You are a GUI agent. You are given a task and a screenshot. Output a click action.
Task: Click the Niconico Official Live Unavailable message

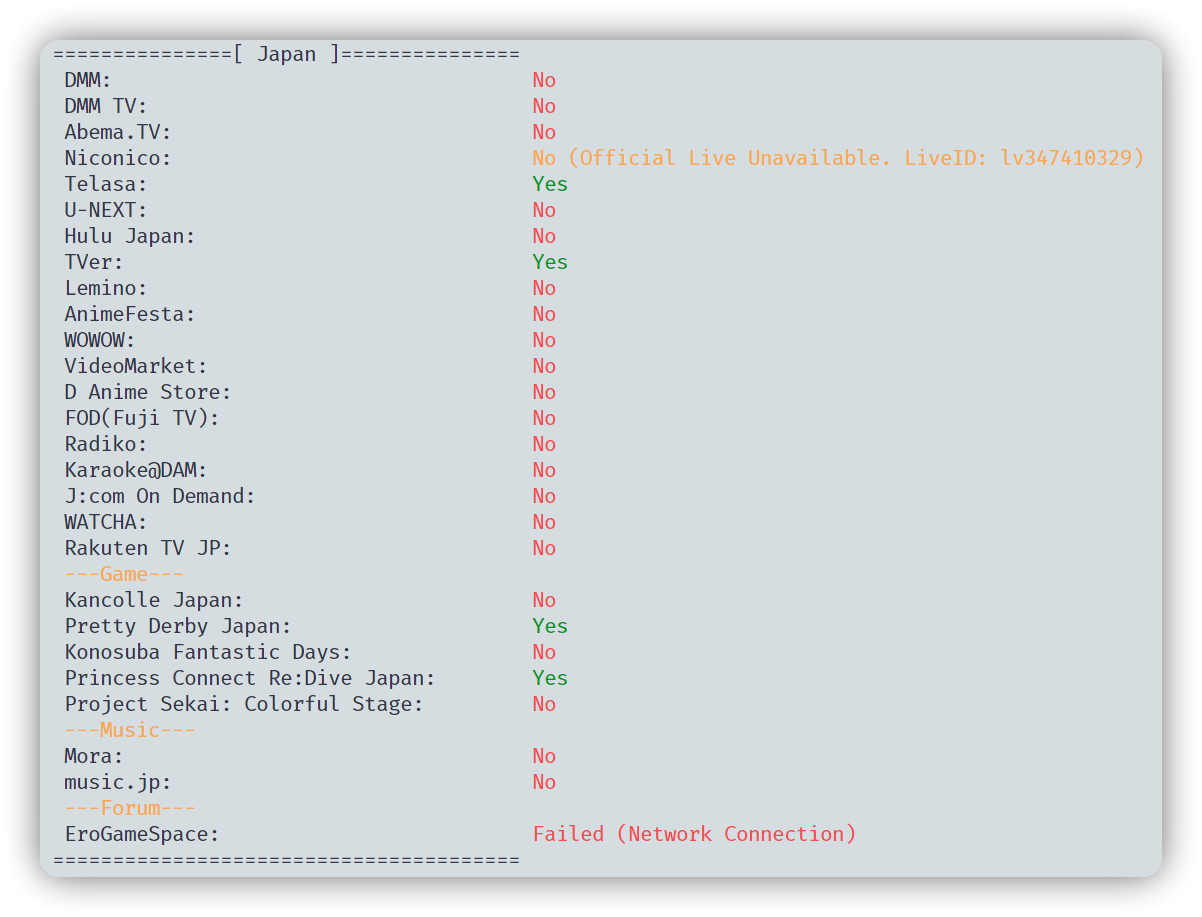tap(838, 158)
